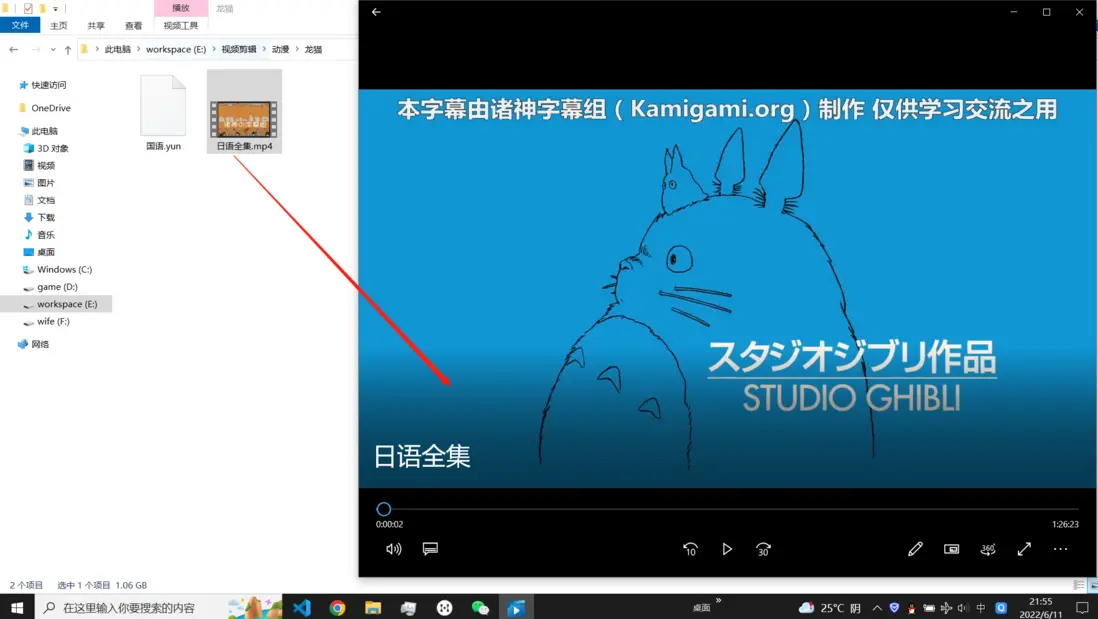Open more options ellipsis in player
The height and width of the screenshot is (619, 1098).
coord(1060,549)
